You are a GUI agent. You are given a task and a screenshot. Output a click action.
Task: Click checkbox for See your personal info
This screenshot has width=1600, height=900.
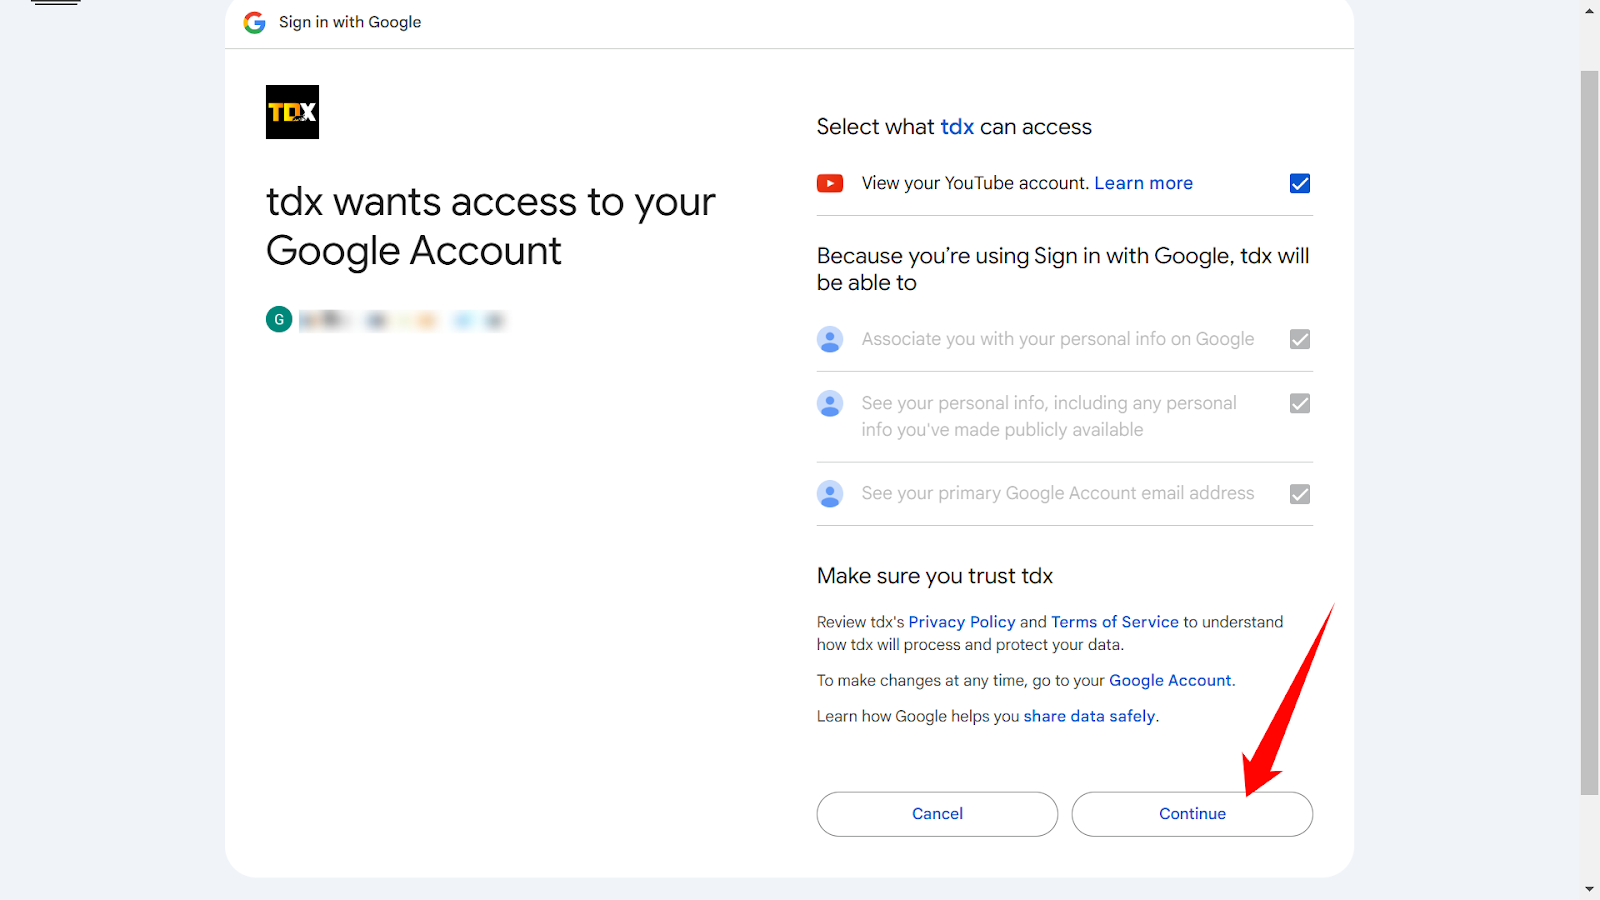coord(1300,403)
